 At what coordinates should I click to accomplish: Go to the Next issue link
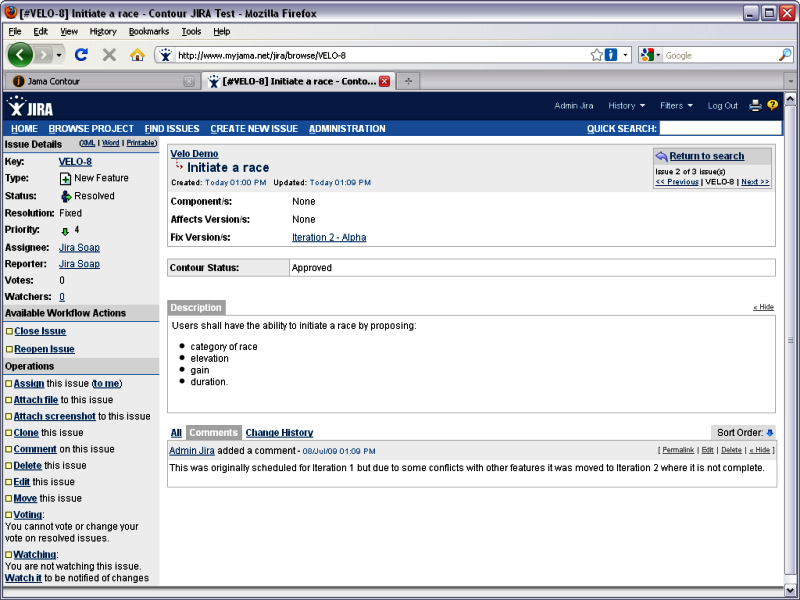pos(755,182)
